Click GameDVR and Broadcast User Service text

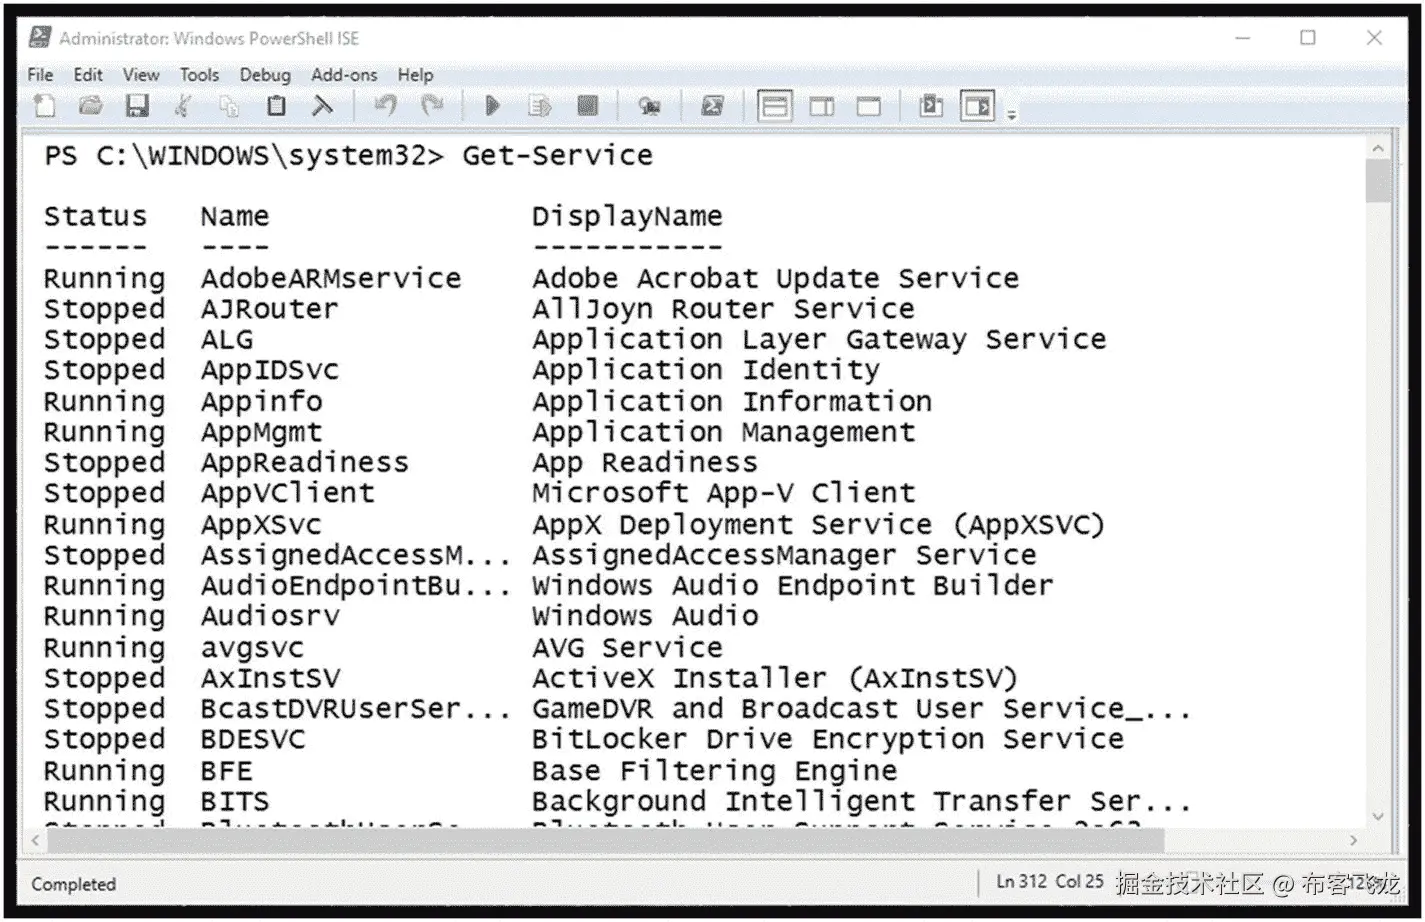(861, 709)
